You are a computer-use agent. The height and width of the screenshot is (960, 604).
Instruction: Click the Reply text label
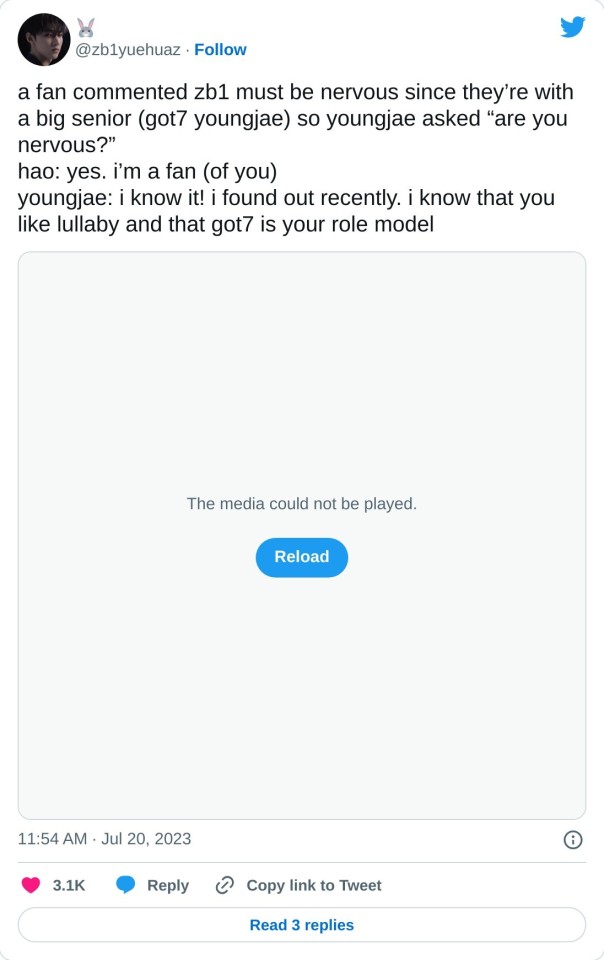click(168, 885)
